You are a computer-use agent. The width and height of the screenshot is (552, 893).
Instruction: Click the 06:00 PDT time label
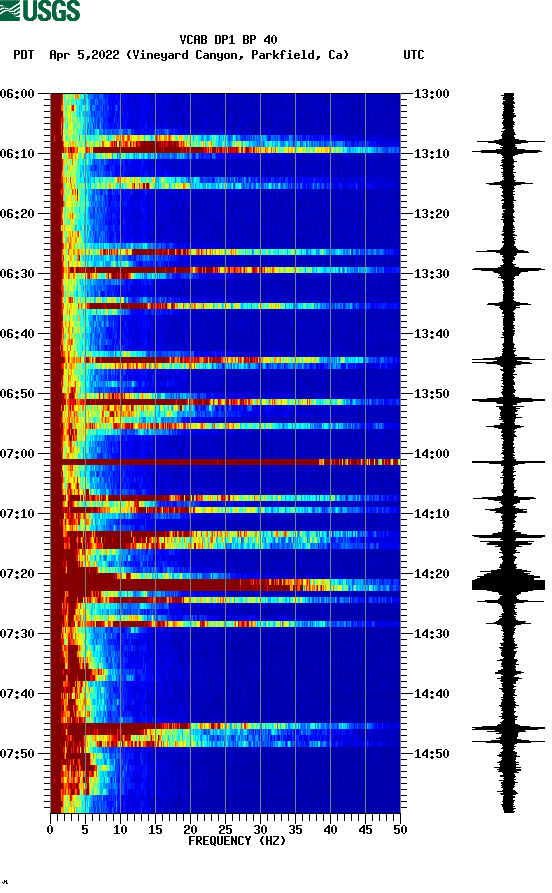click(x=17, y=93)
